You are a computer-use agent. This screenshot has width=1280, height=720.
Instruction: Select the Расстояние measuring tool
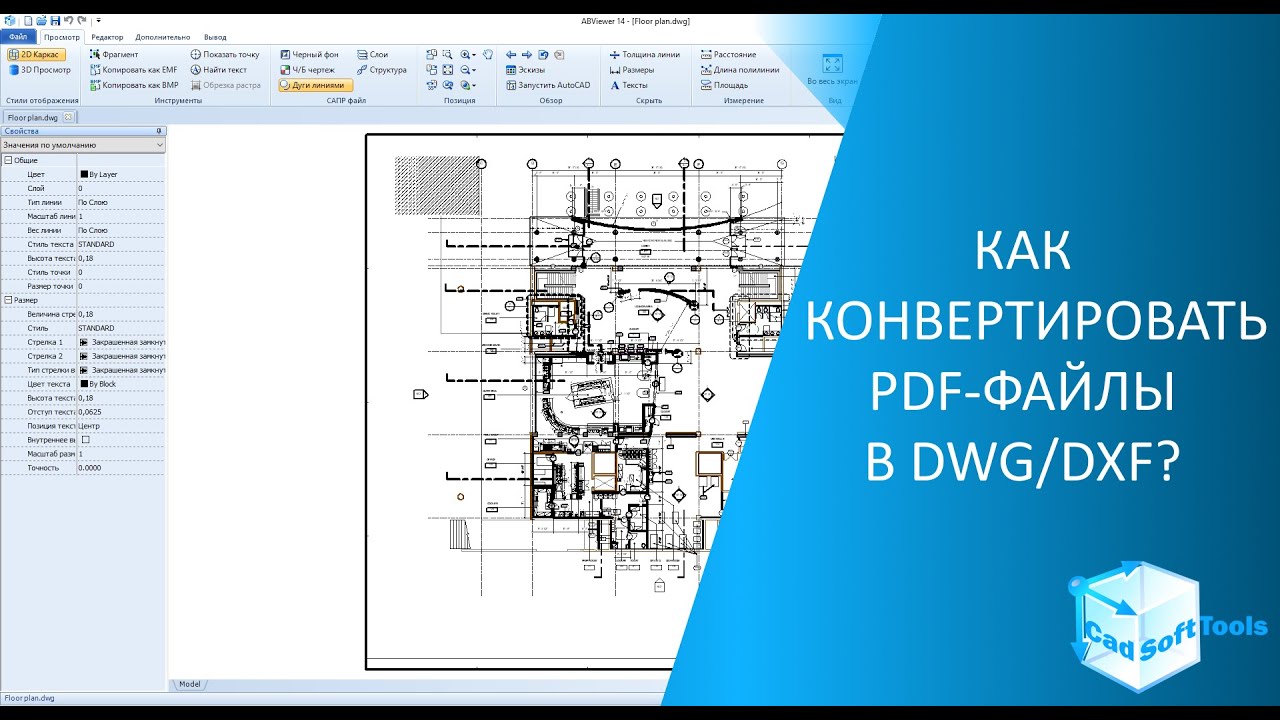click(728, 54)
